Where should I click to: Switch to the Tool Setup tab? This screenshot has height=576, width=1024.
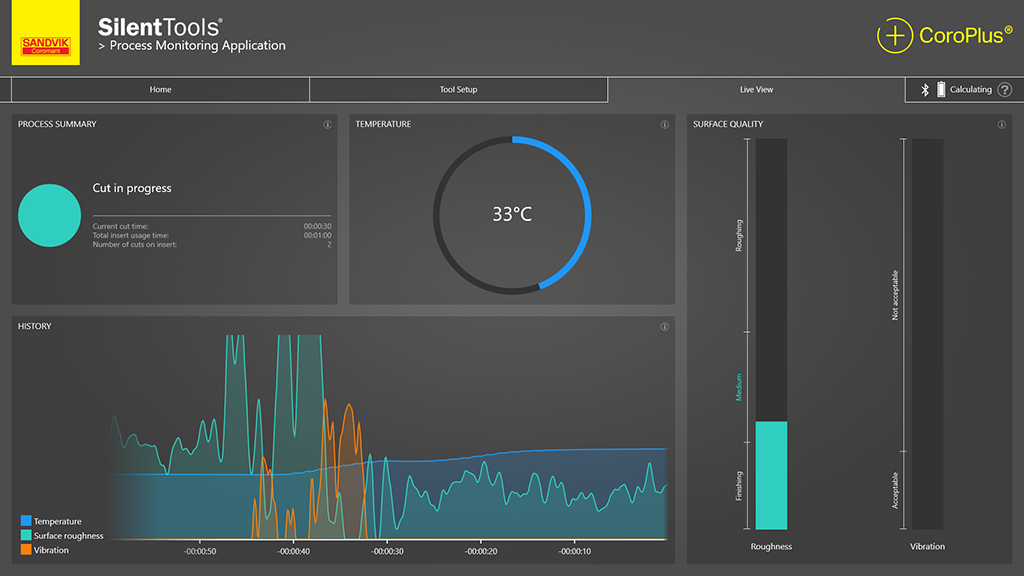(458, 89)
